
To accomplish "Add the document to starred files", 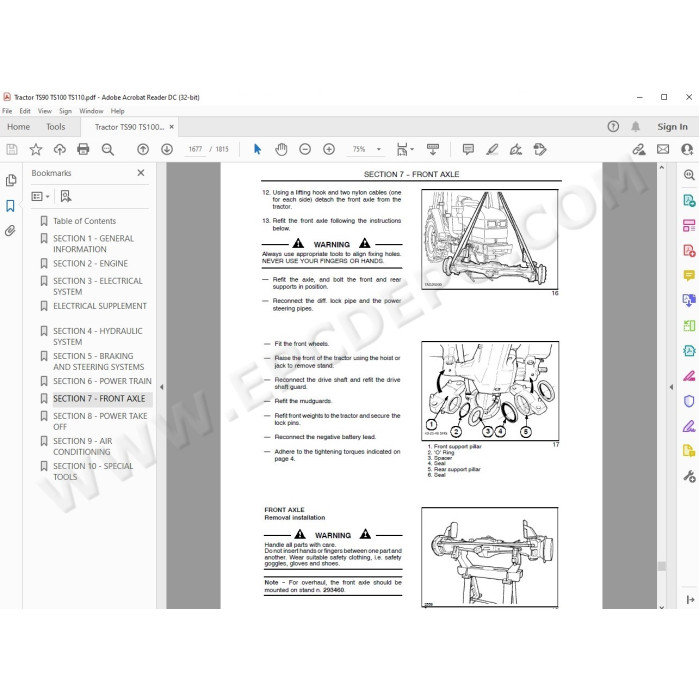I will [36, 149].
